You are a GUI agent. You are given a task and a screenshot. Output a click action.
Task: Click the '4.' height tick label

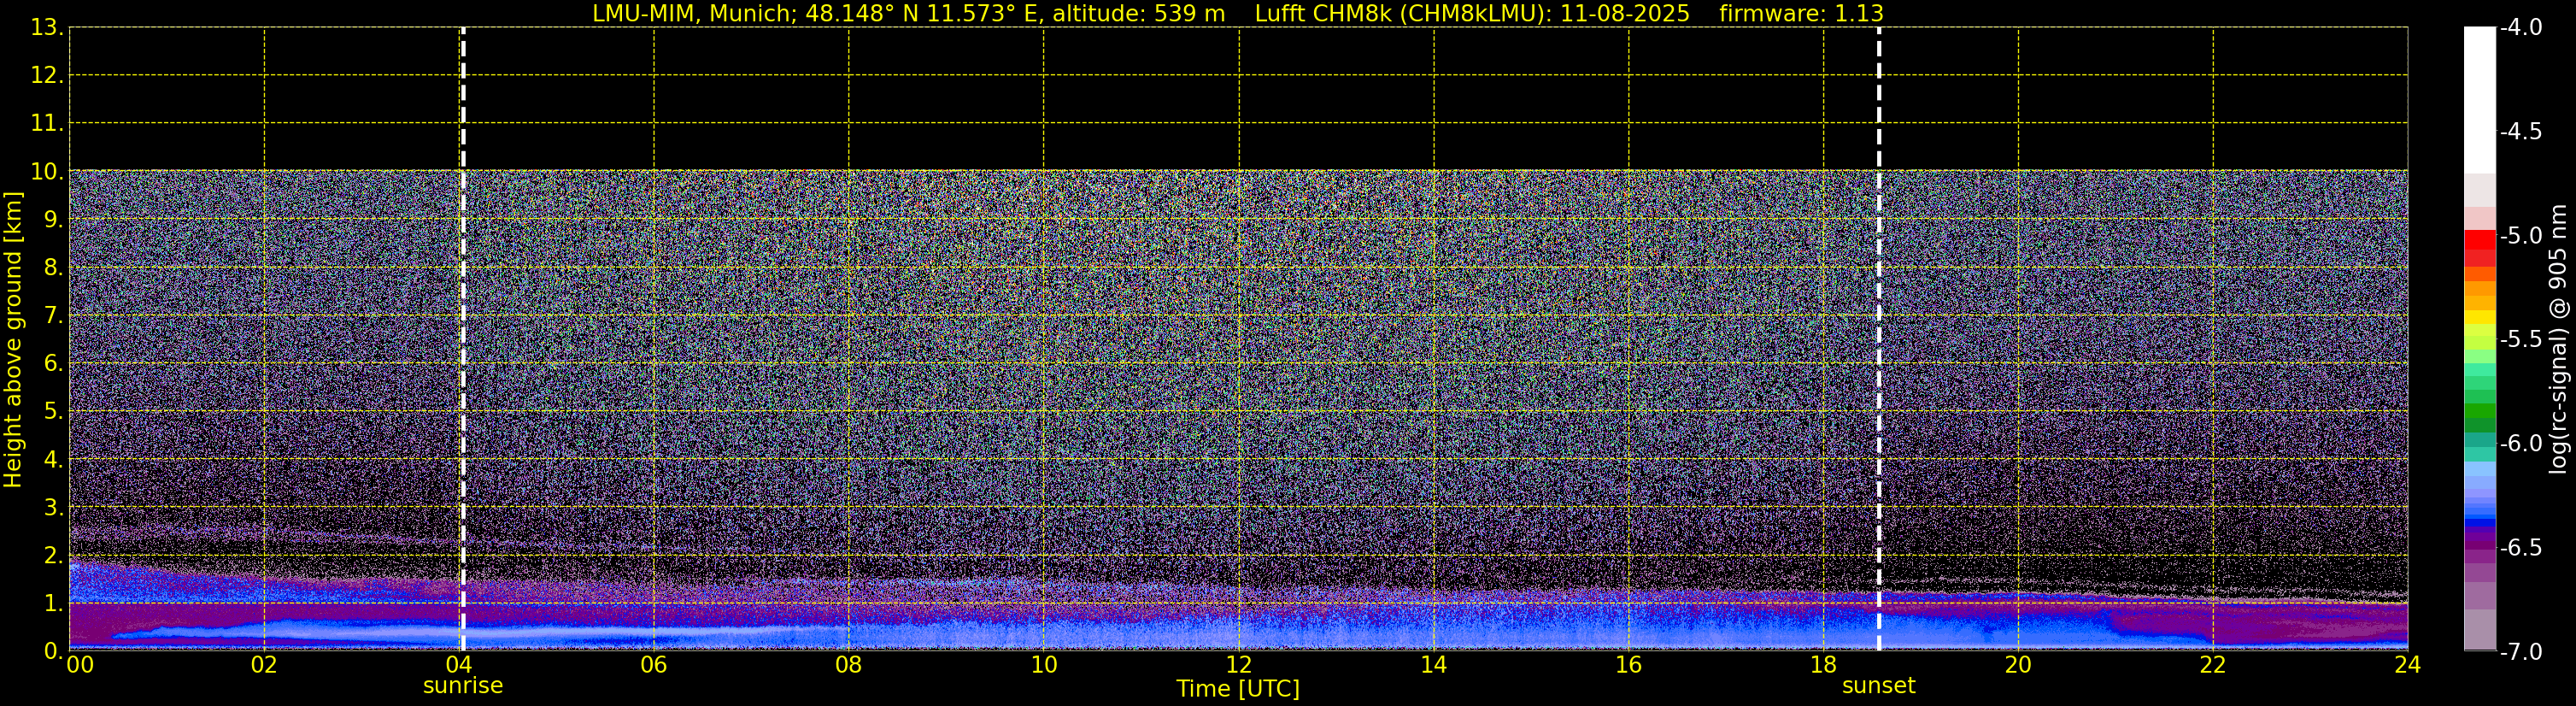point(53,460)
